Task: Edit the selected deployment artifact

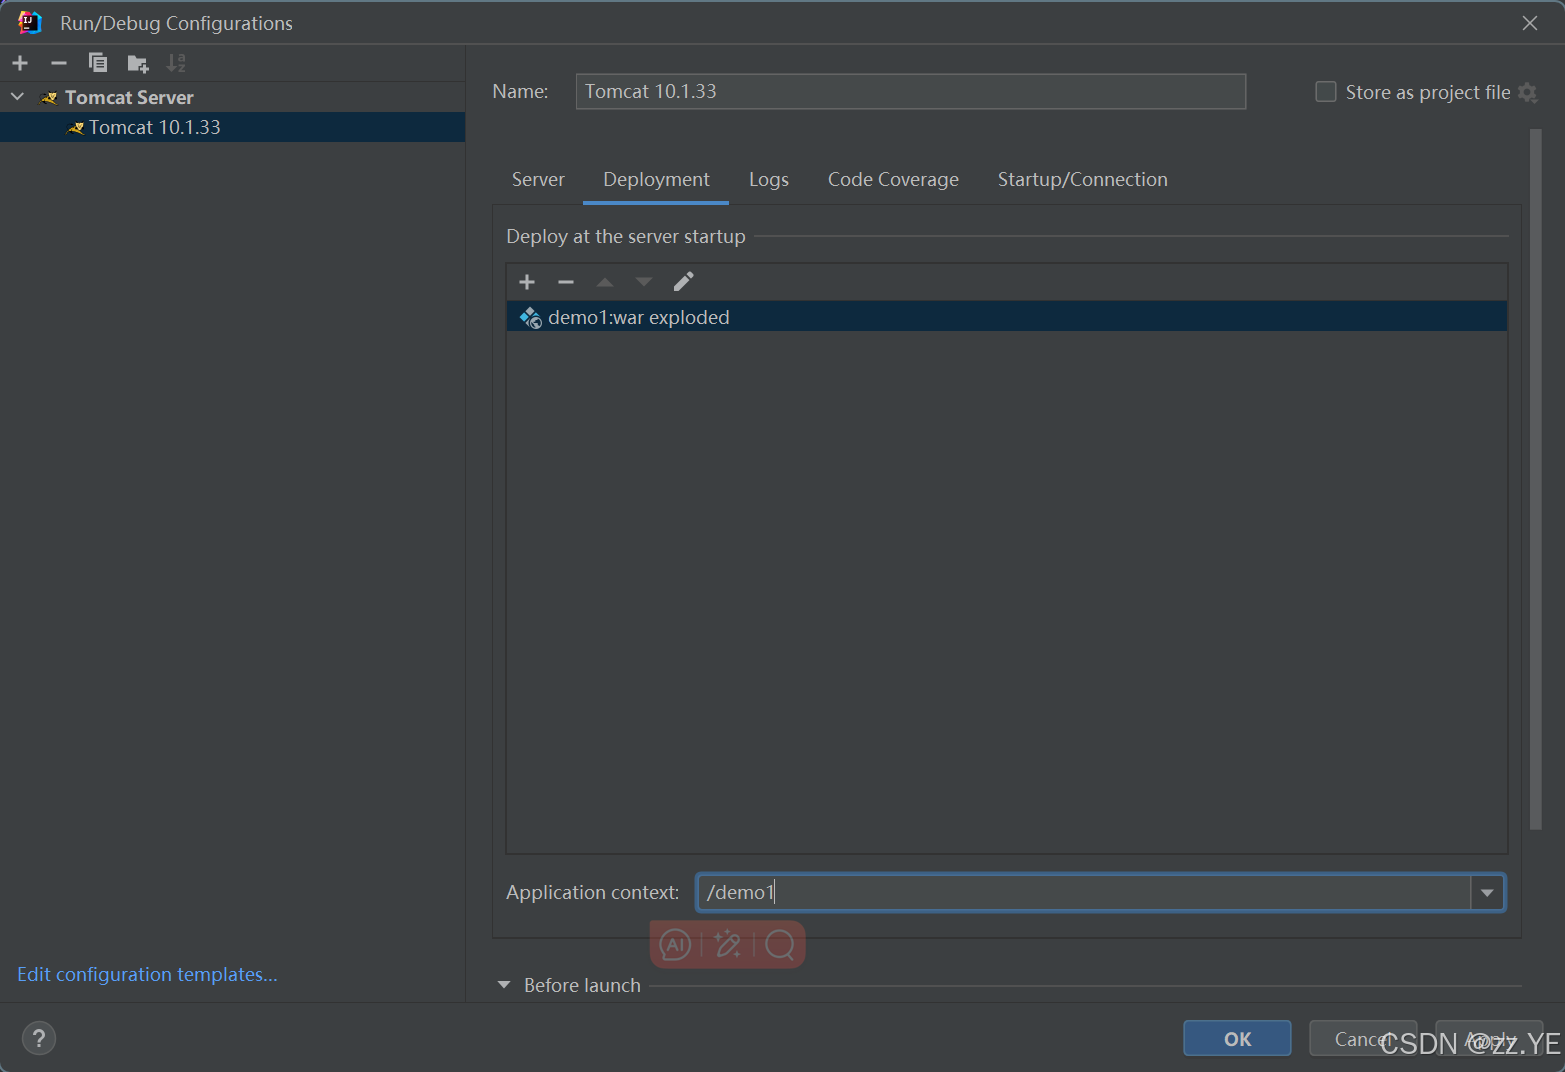Action: (683, 282)
